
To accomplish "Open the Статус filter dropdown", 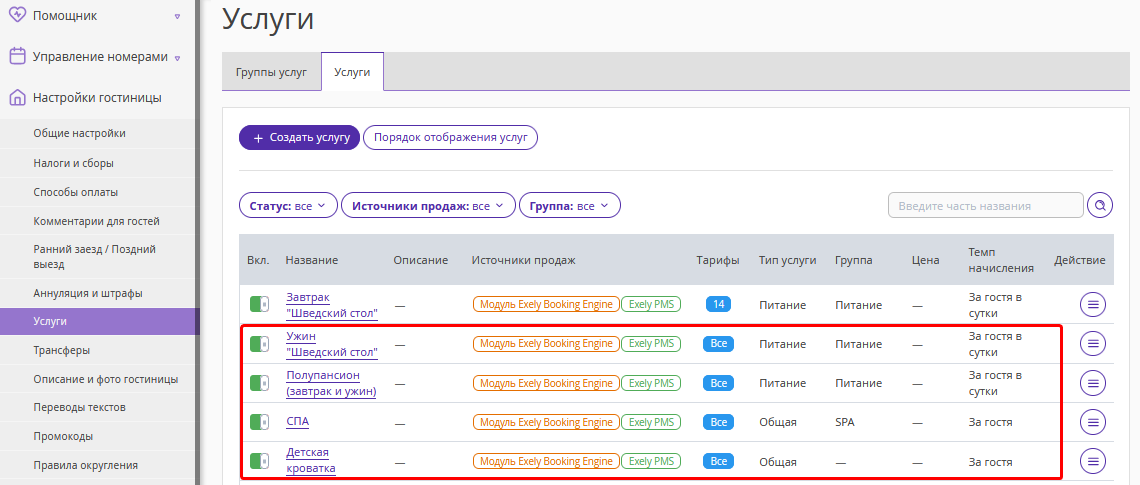I will click(289, 206).
